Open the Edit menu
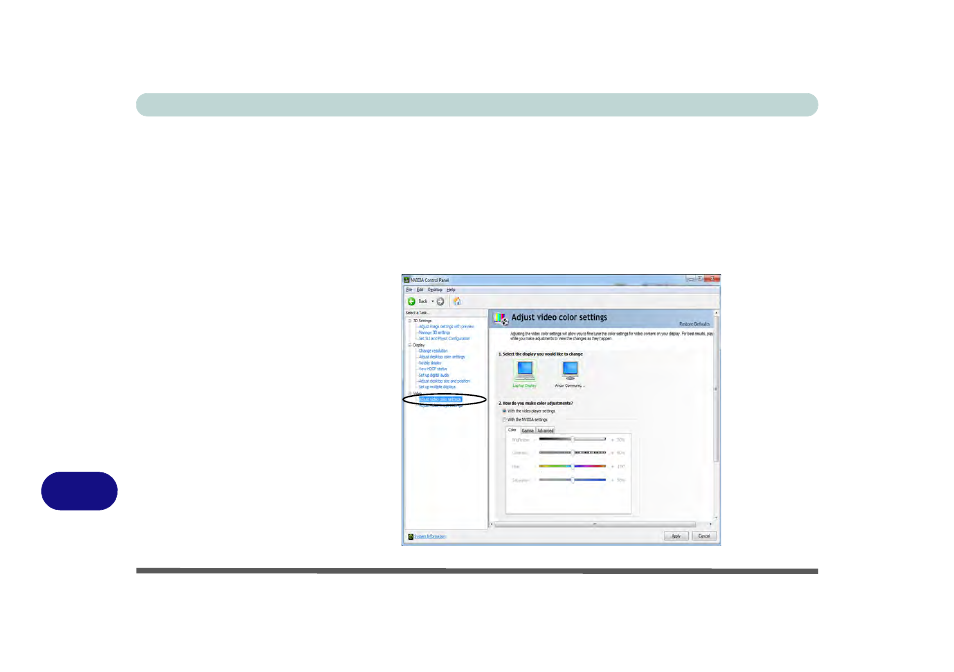The width and height of the screenshot is (954, 672). [420, 290]
